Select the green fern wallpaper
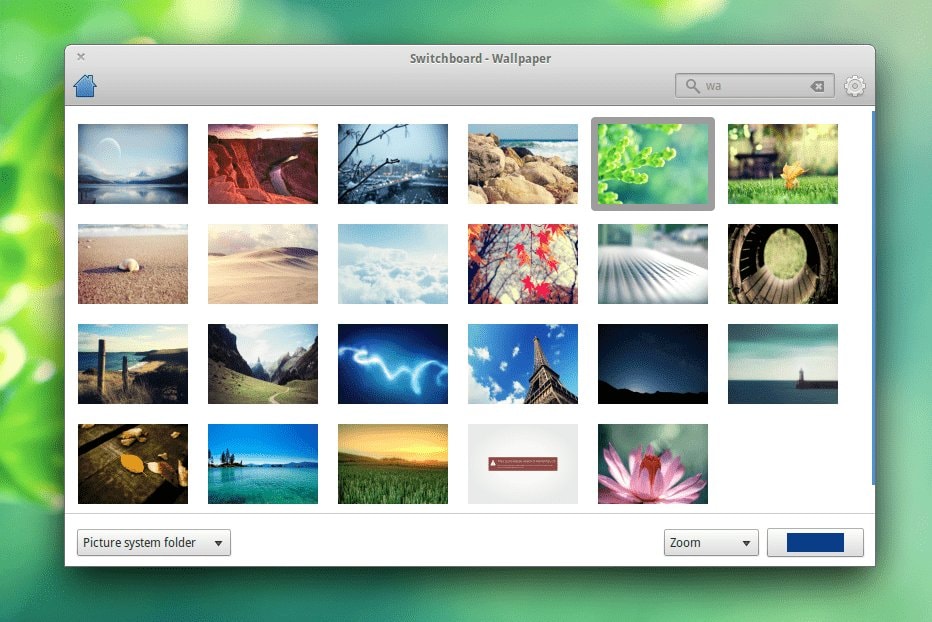Image resolution: width=932 pixels, height=622 pixels. coord(652,163)
